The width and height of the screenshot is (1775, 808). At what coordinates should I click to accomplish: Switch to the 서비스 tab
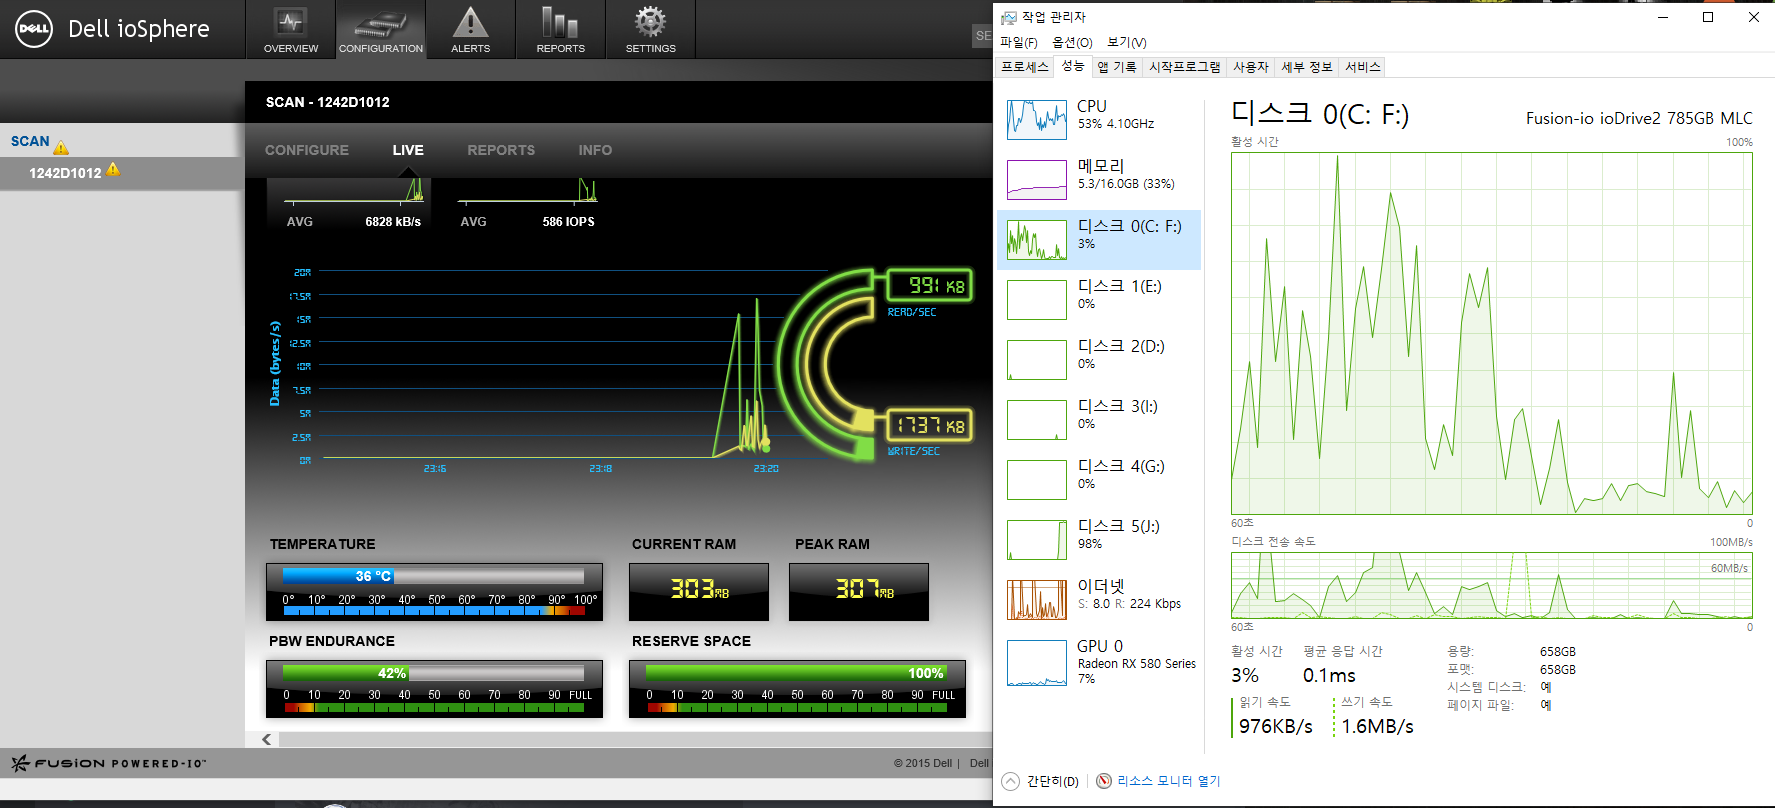(1363, 67)
